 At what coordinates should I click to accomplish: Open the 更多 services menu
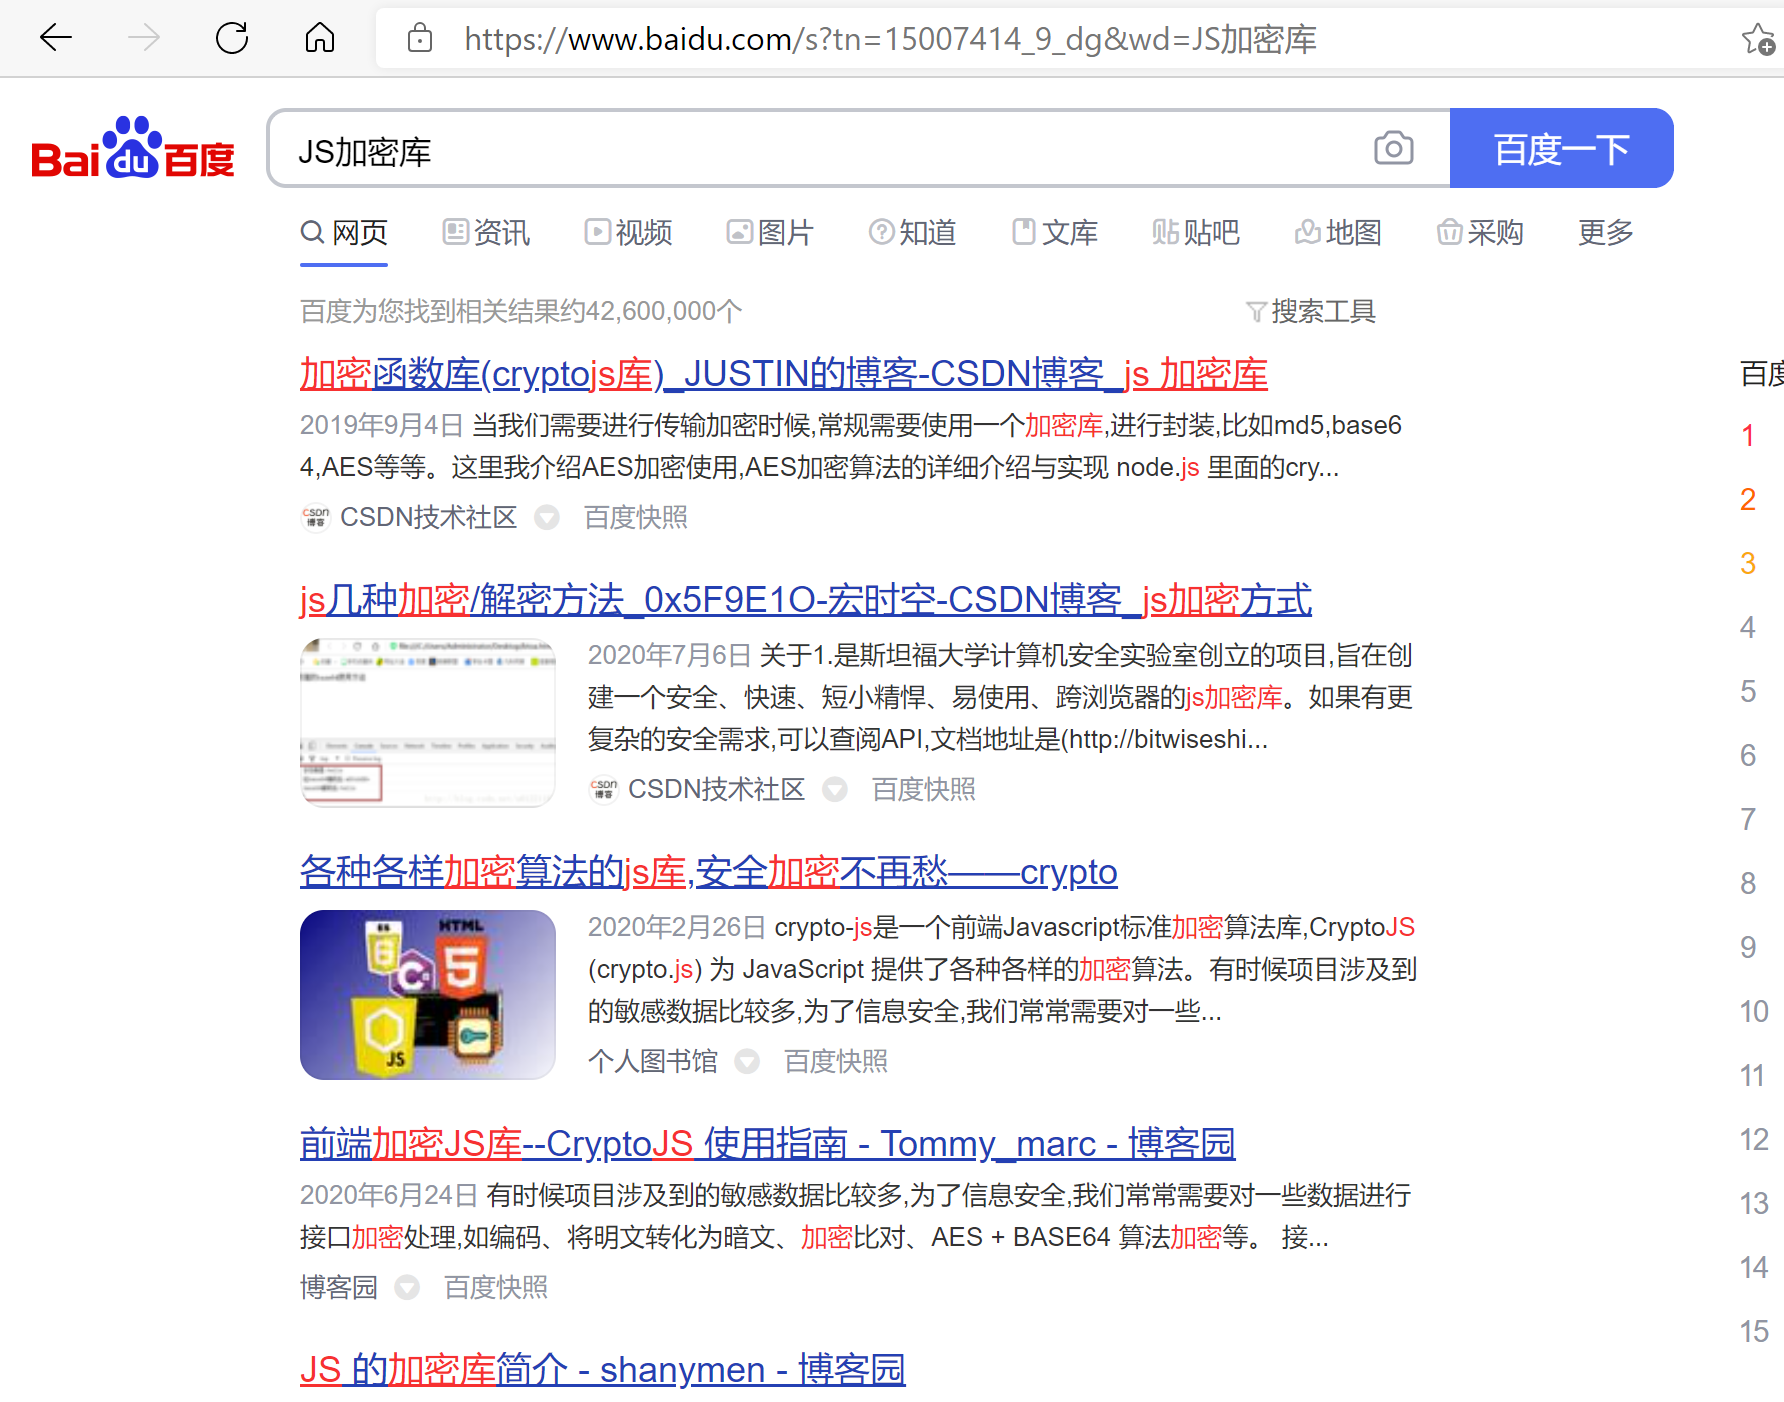point(1604,232)
